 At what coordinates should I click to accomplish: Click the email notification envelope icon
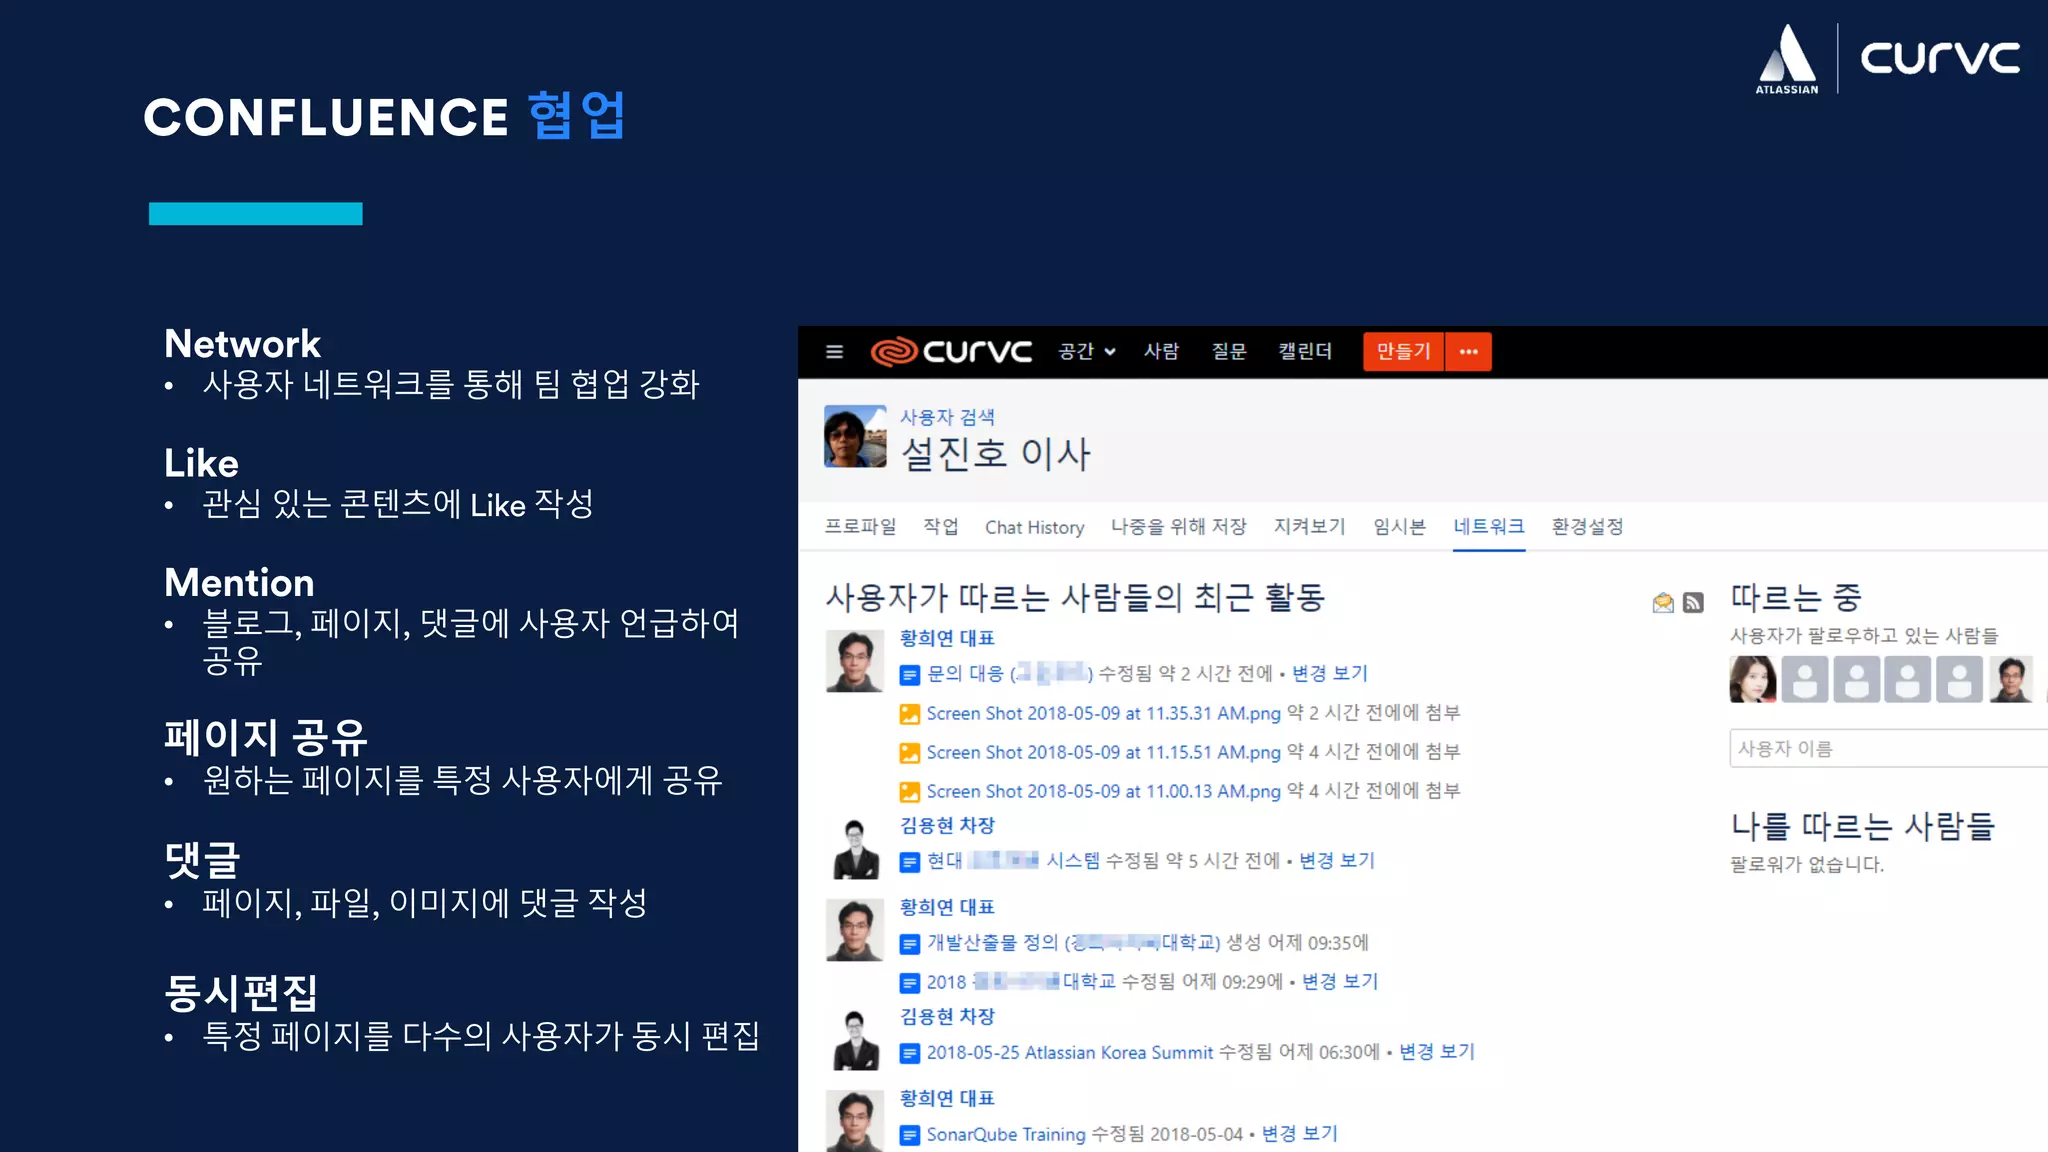click(1663, 602)
